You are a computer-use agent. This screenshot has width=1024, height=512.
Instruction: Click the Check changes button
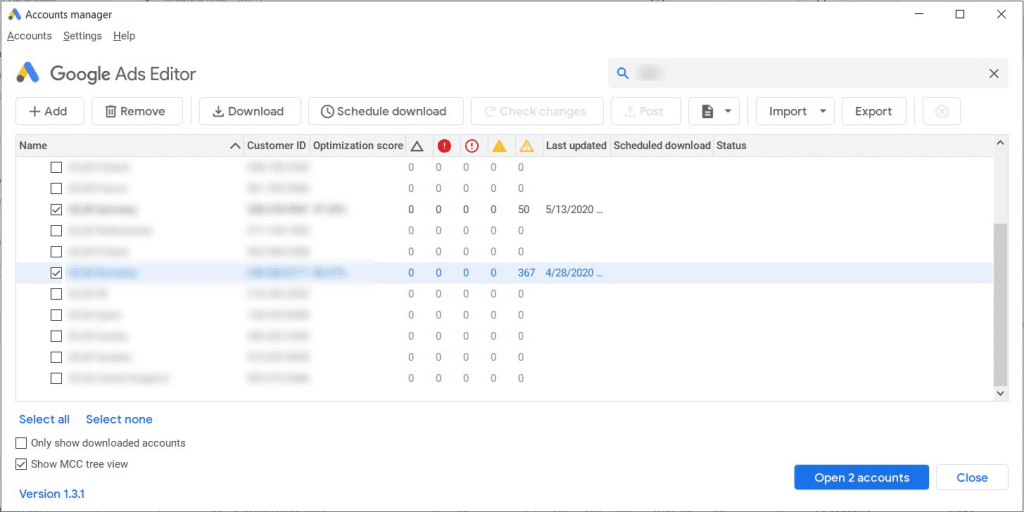click(x=536, y=112)
